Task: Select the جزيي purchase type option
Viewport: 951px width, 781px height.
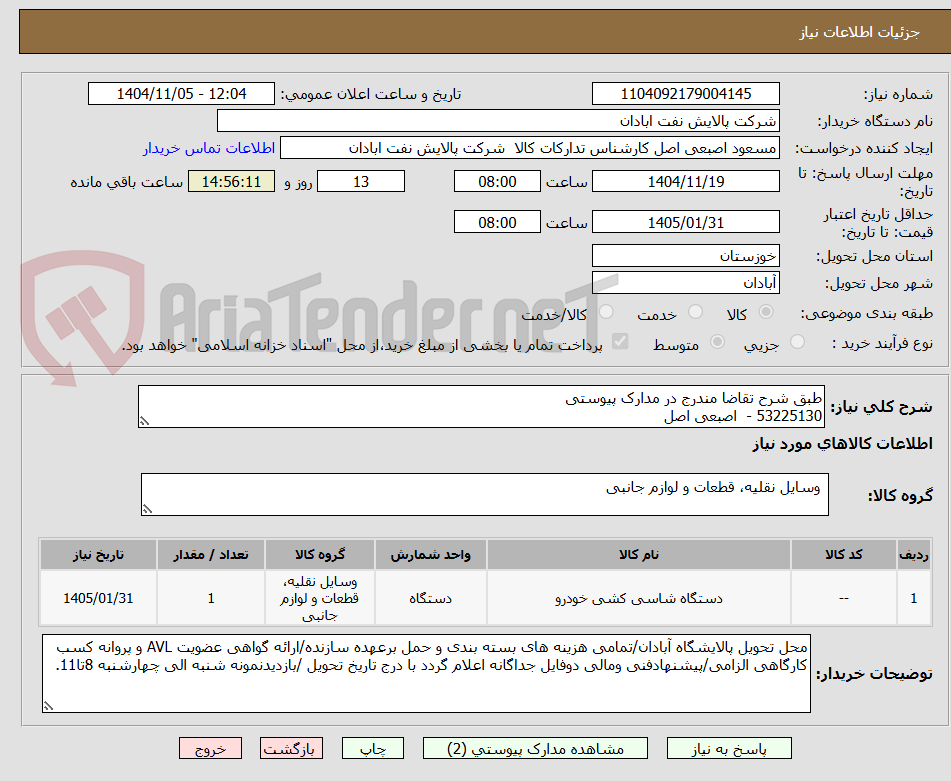Action: [x=797, y=342]
